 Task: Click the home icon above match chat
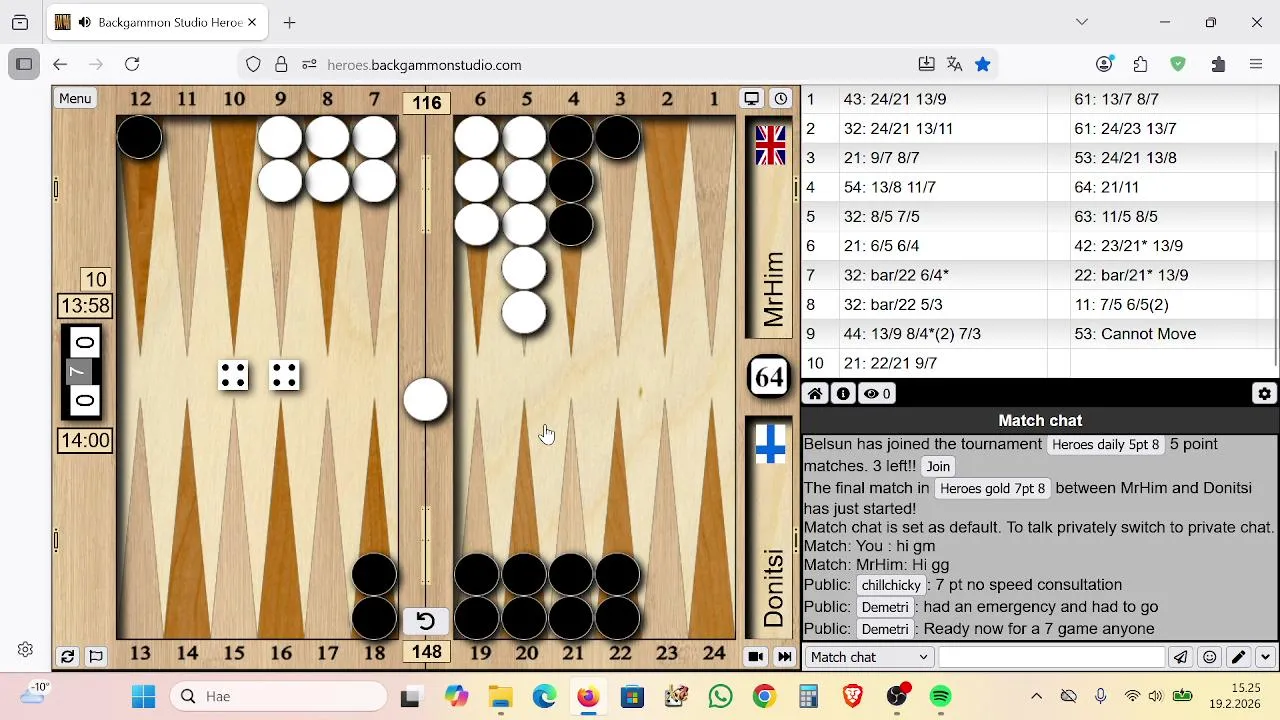click(815, 394)
